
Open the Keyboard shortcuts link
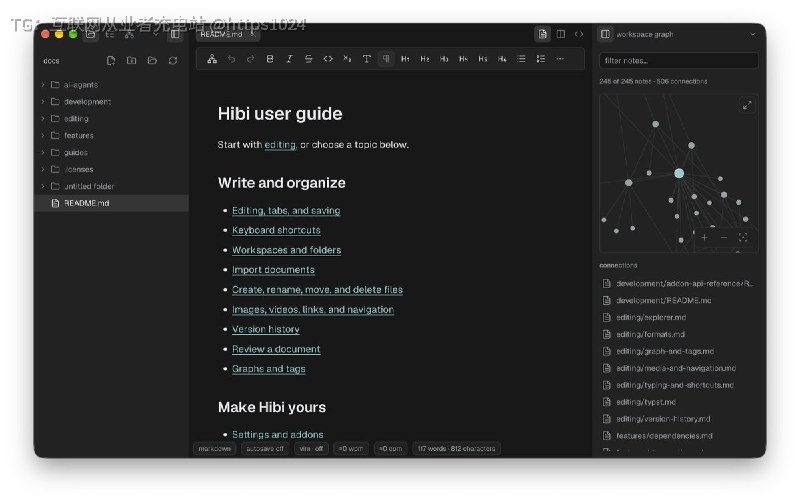276,230
